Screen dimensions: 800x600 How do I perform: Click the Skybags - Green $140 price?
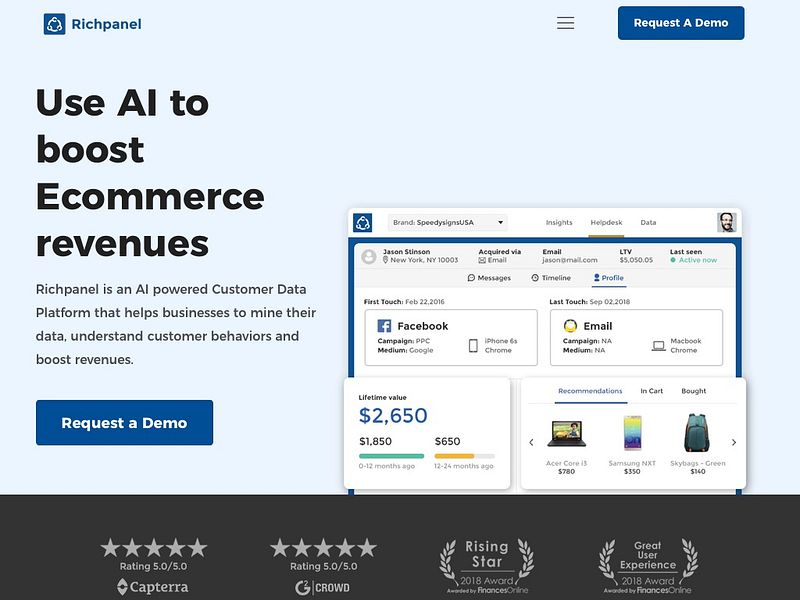click(697, 472)
